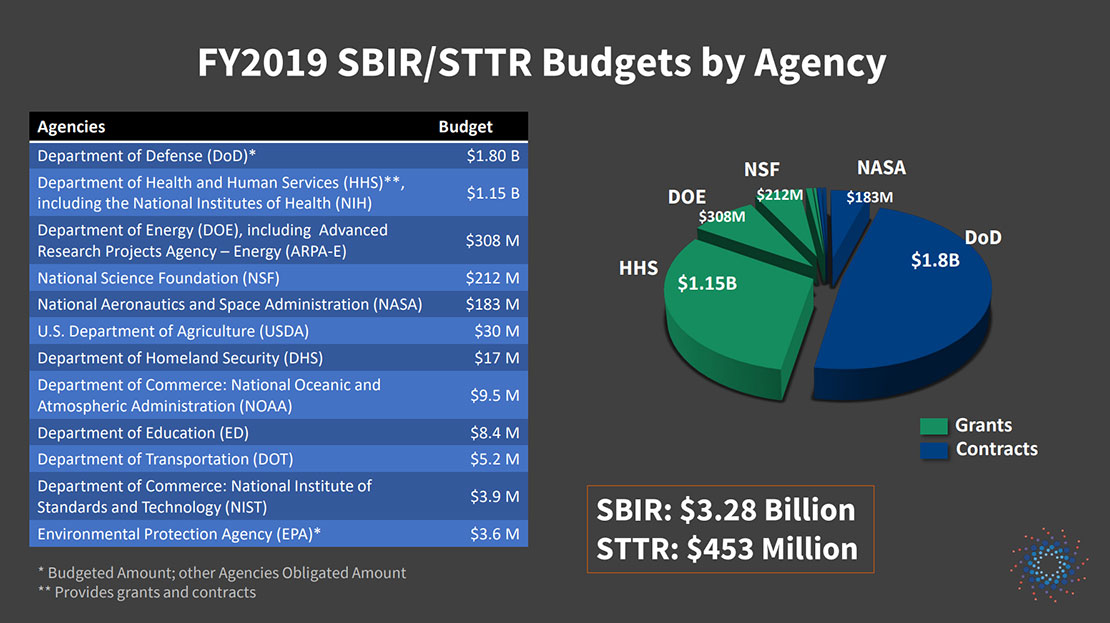This screenshot has width=1110, height=623.
Task: Click the green Grants legend swatch
Action: 934,425
